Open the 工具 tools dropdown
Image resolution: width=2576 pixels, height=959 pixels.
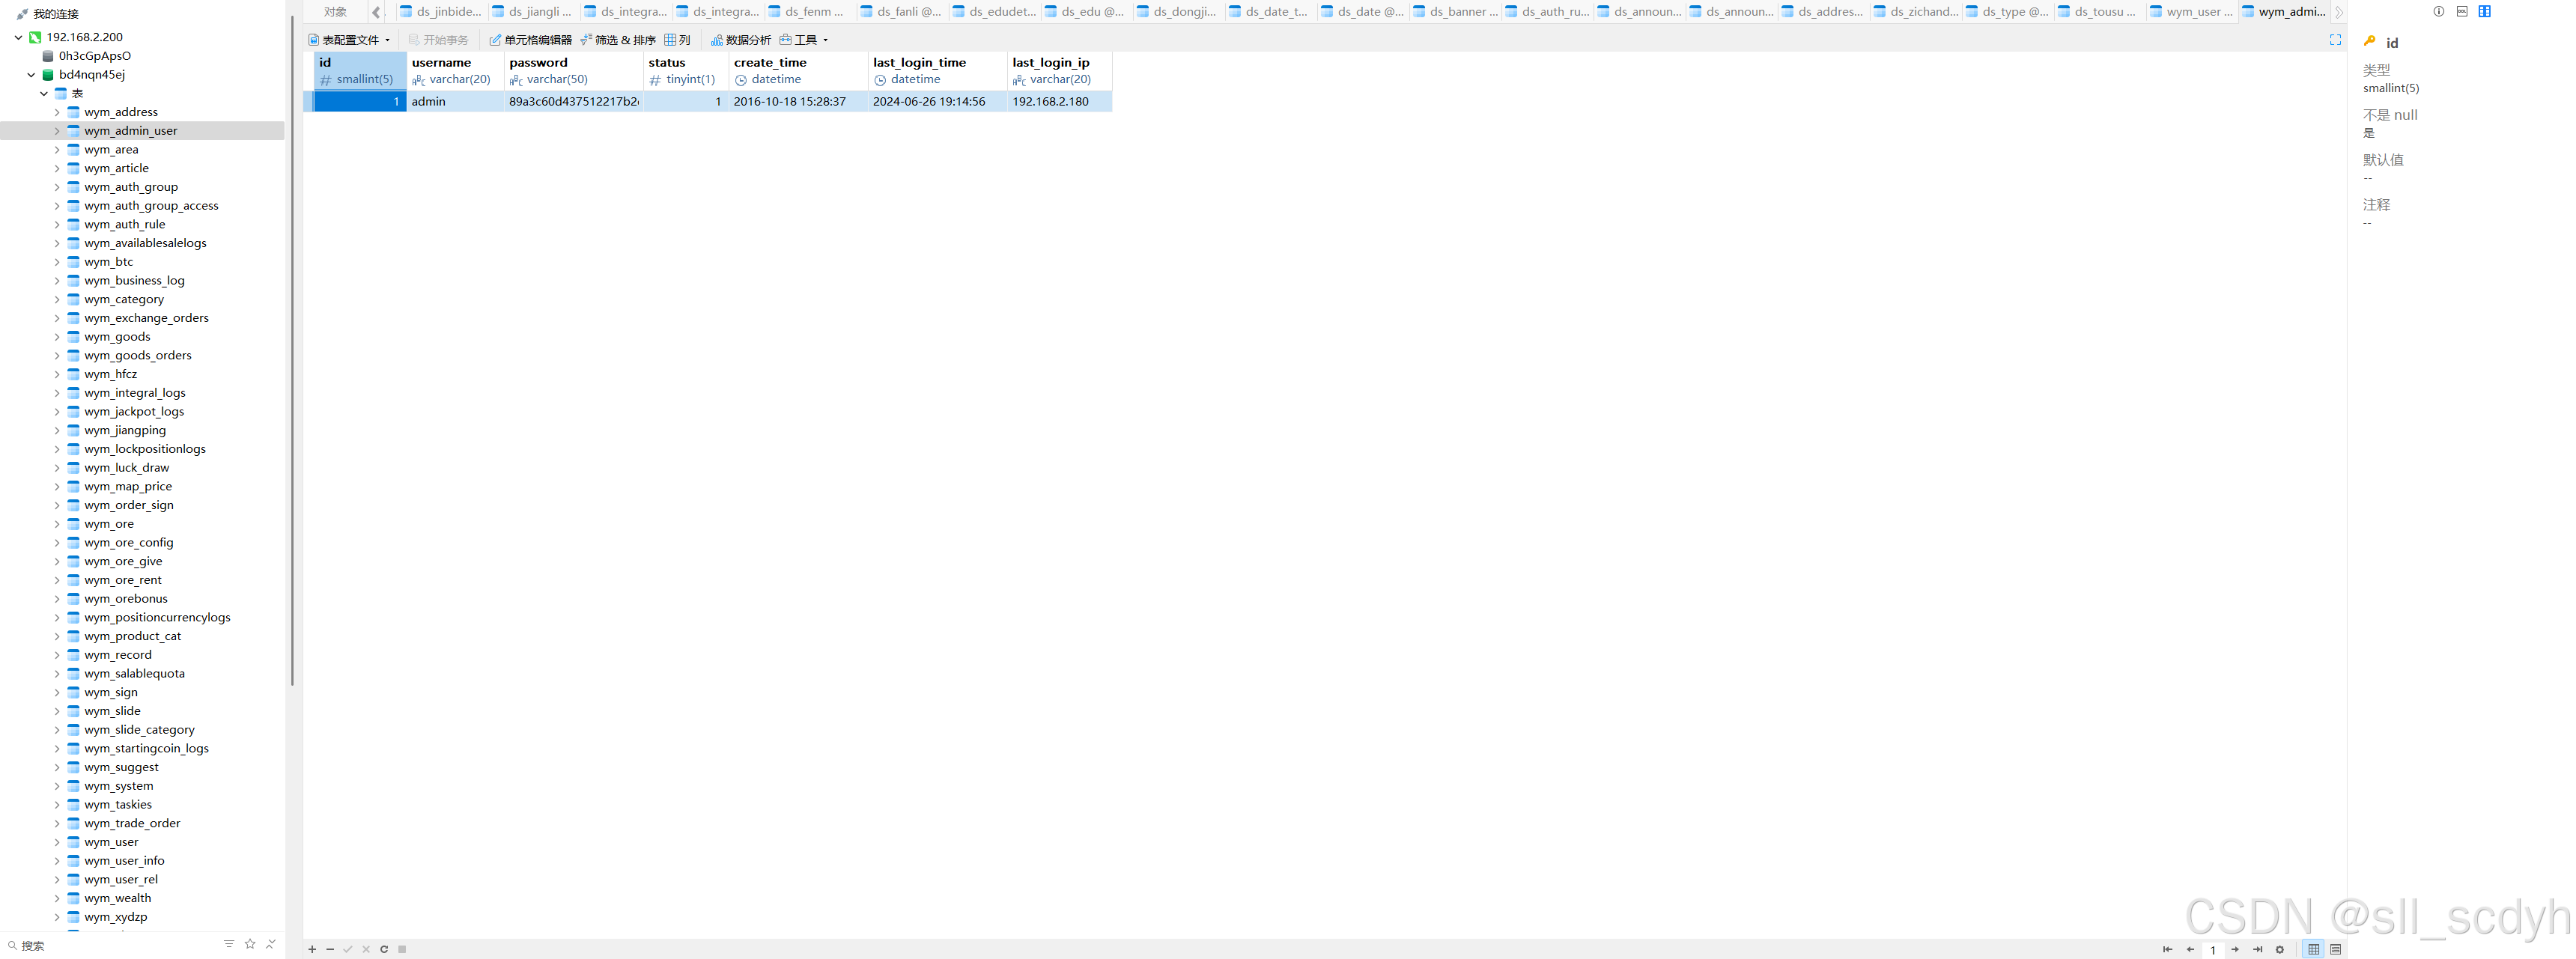tap(804, 40)
